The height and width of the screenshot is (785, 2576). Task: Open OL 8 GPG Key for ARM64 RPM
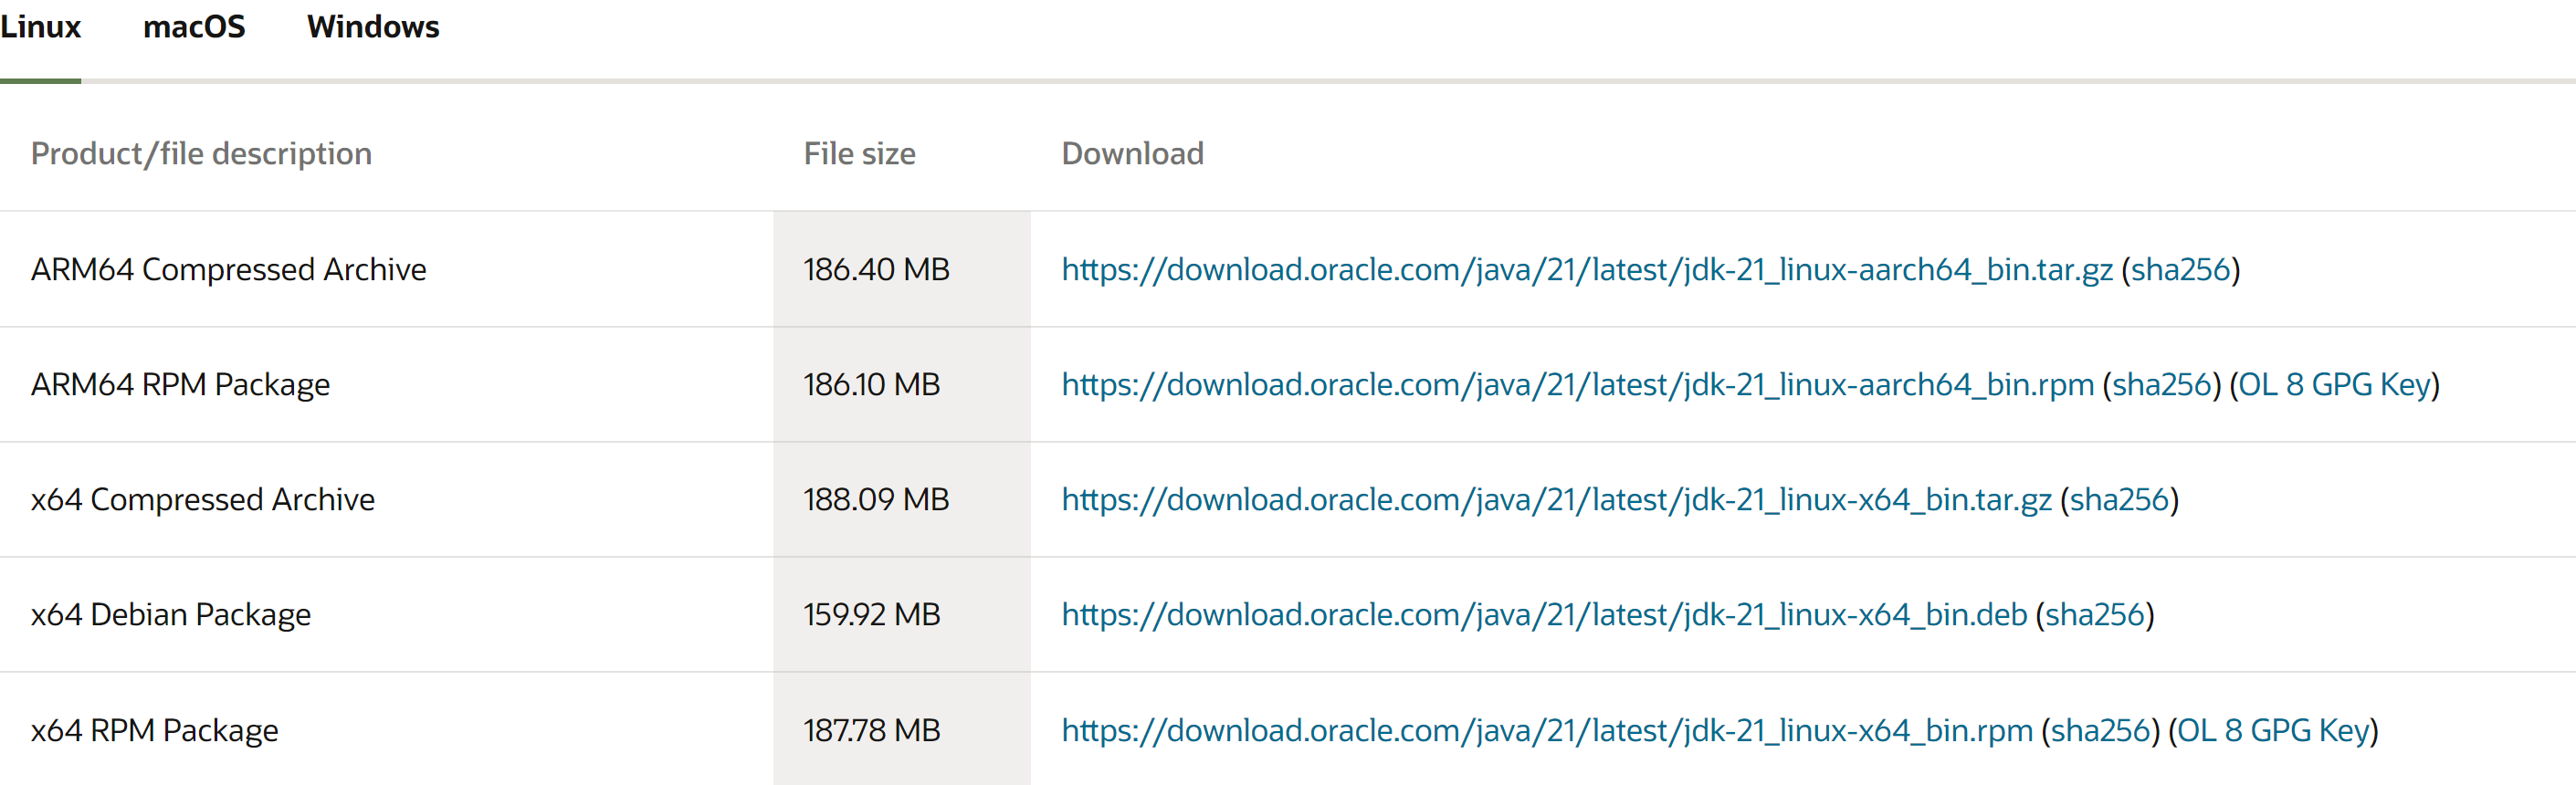pyautogui.click(x=2334, y=385)
